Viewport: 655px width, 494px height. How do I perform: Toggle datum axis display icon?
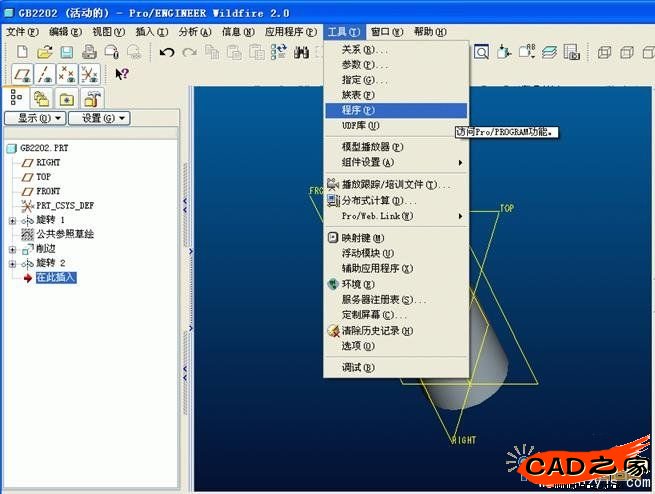44,73
